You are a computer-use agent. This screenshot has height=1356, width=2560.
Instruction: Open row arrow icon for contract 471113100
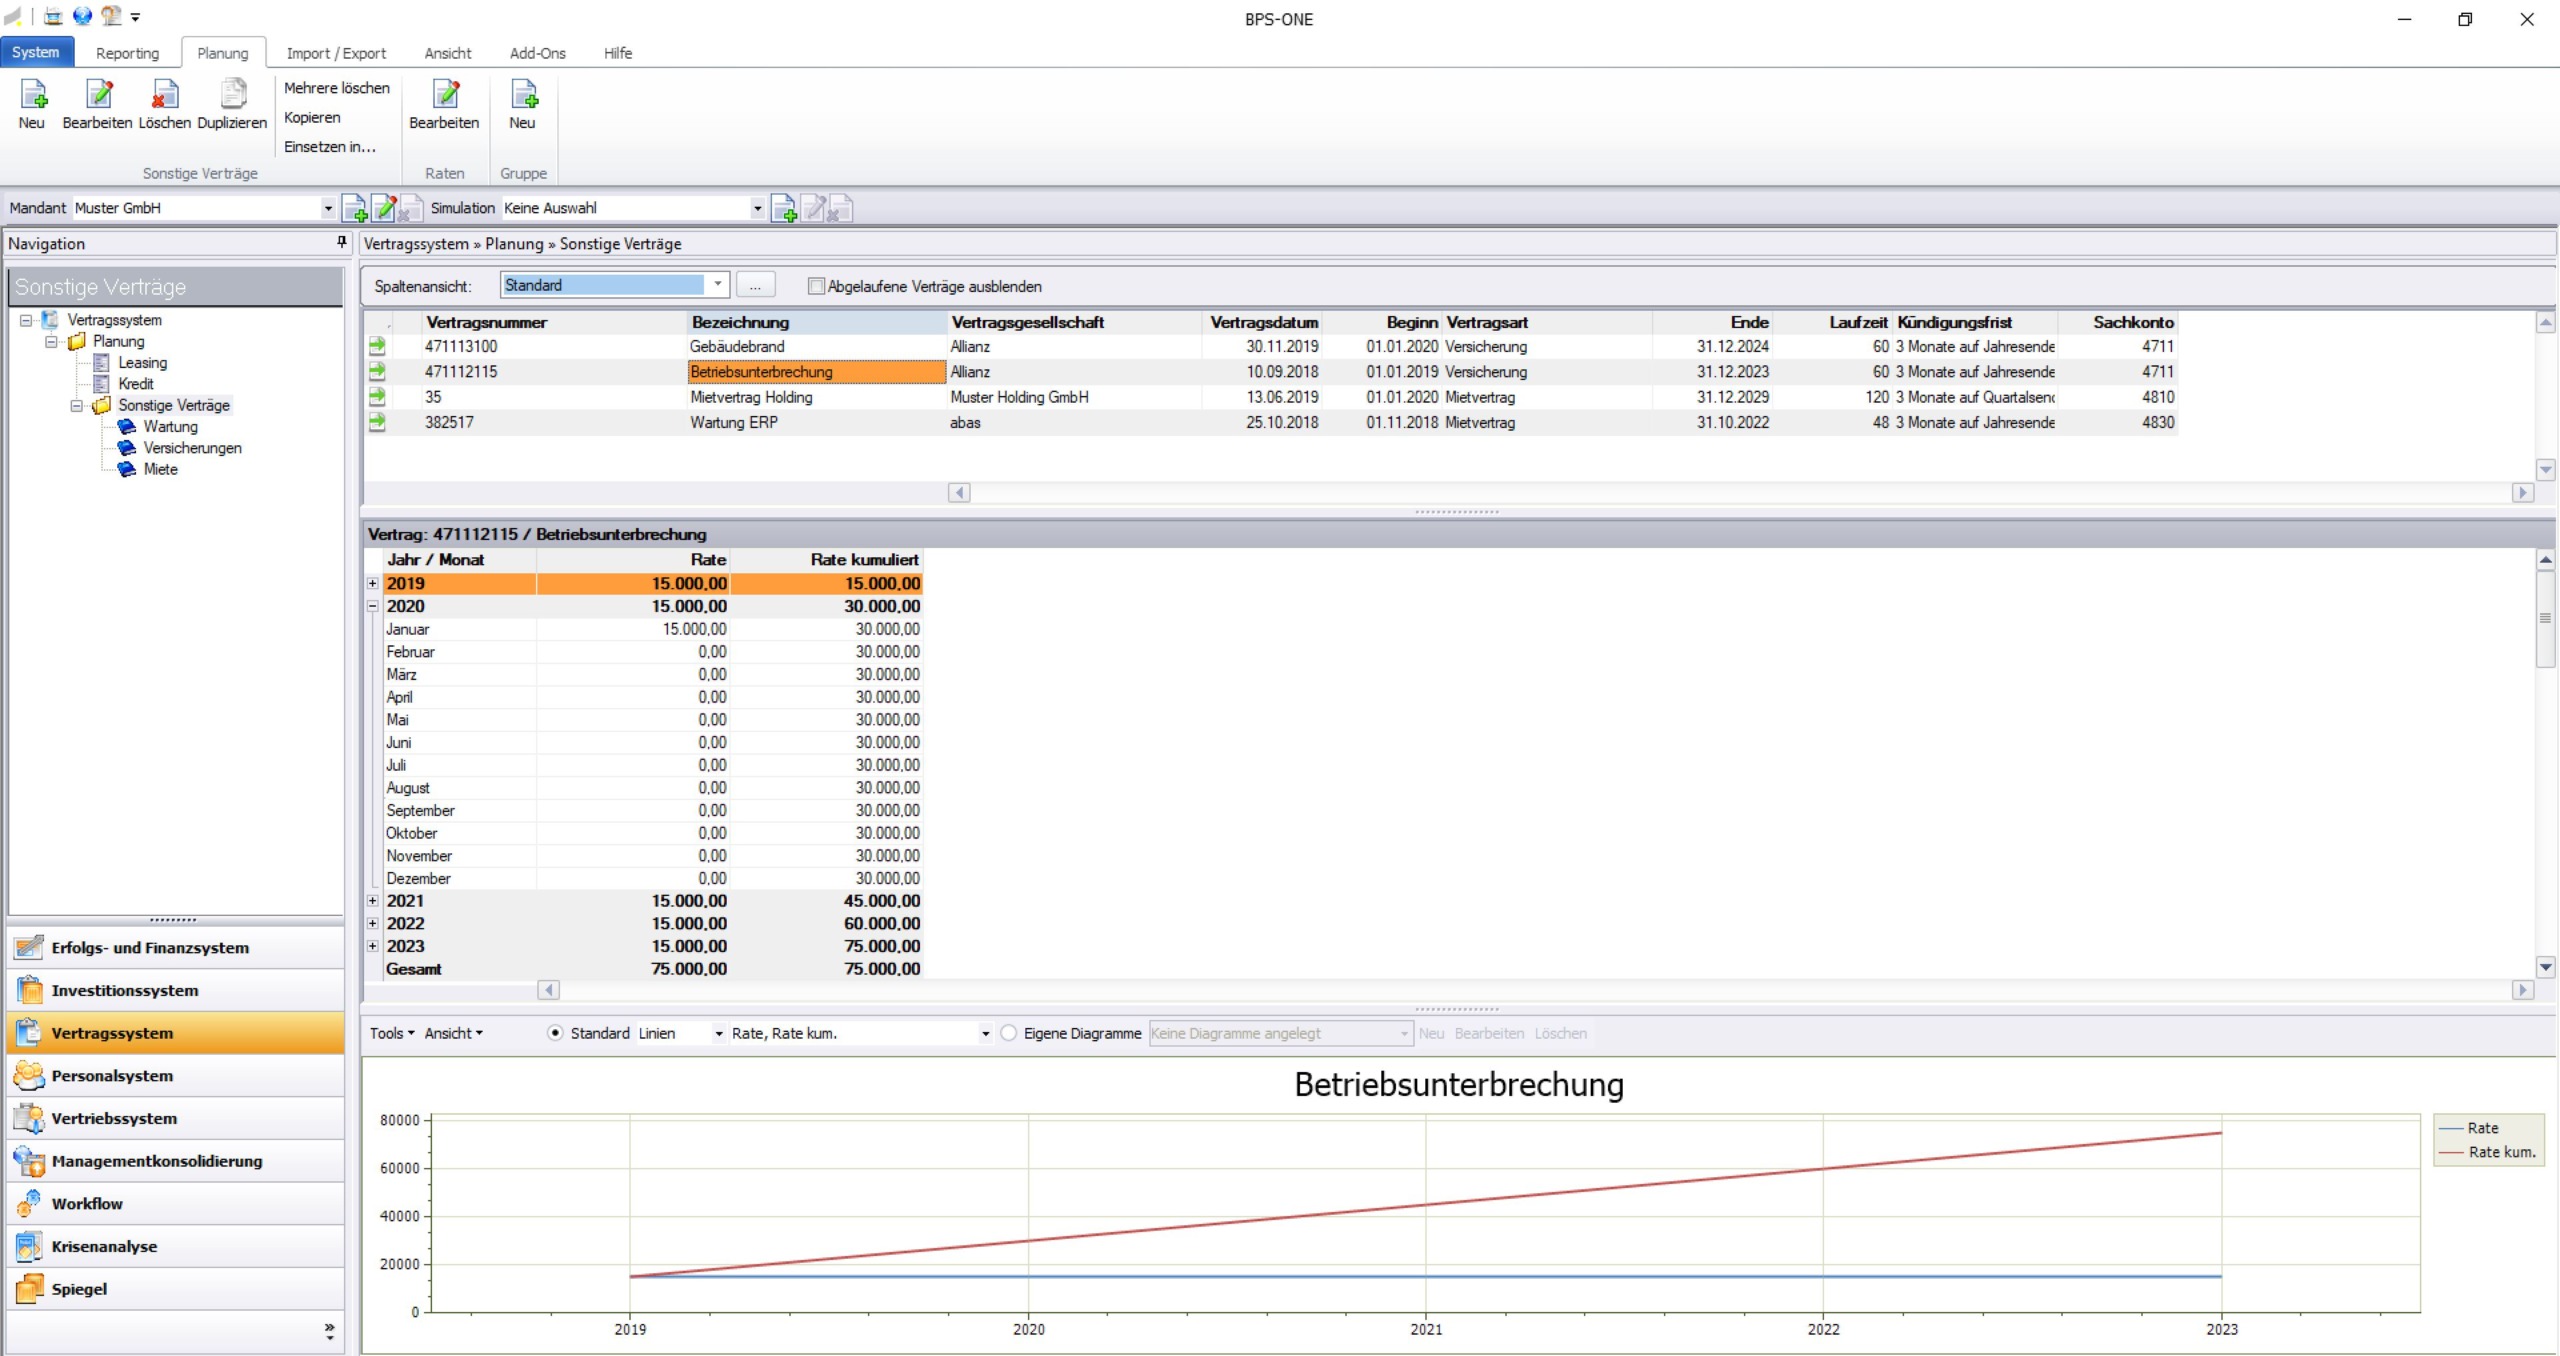coord(377,346)
